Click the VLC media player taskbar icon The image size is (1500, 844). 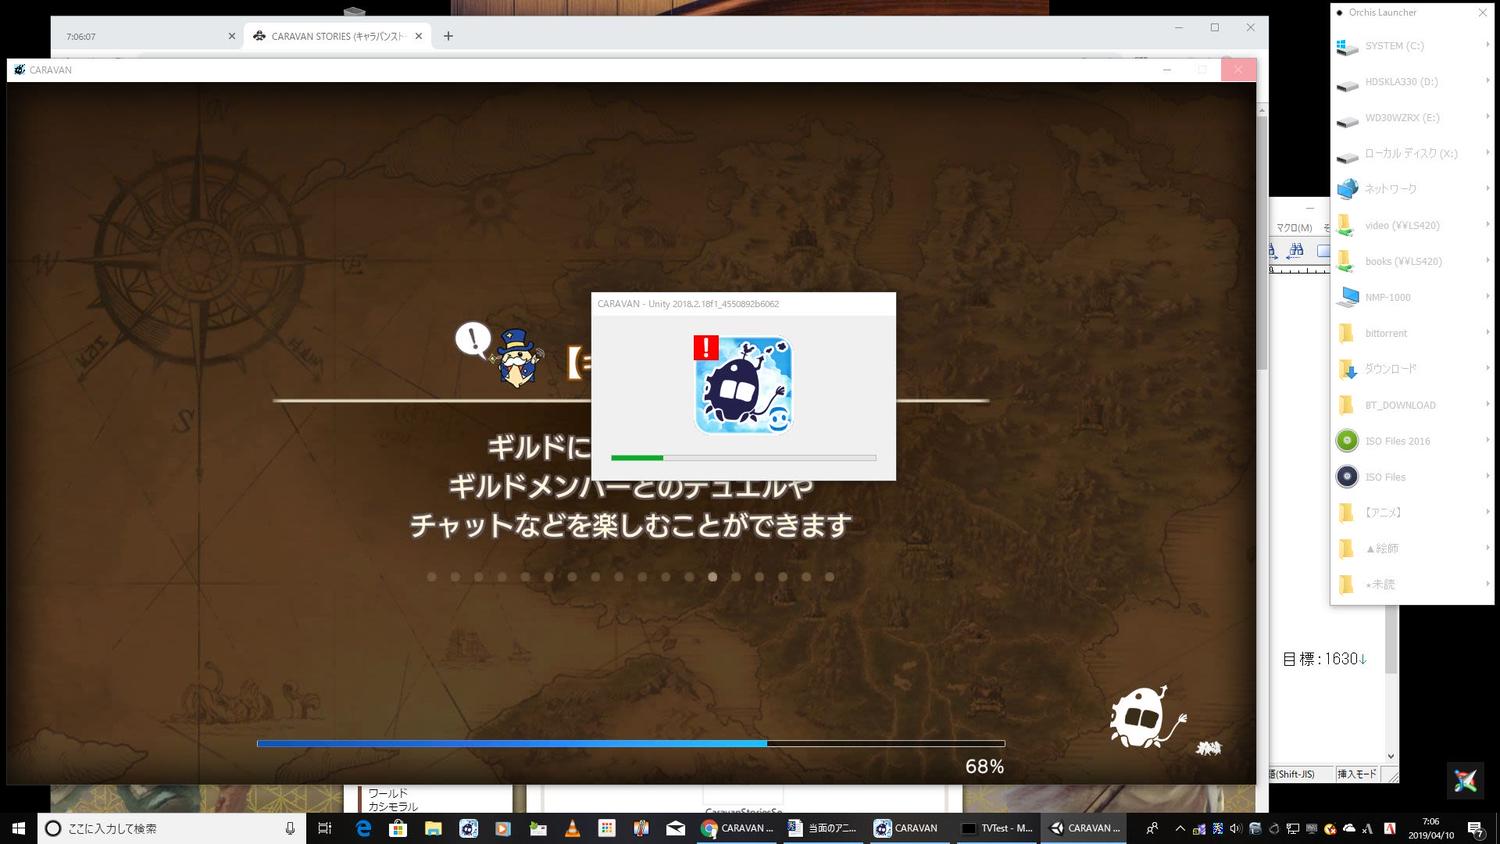(572, 828)
